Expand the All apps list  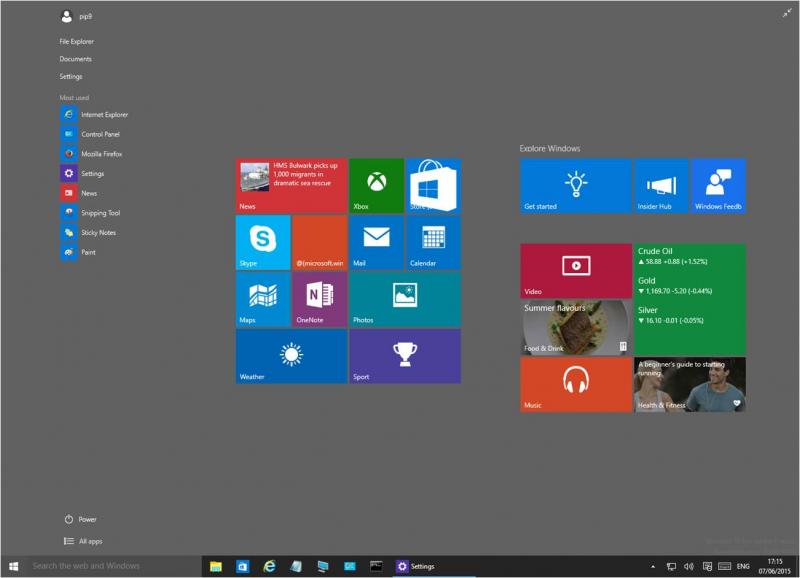click(x=84, y=541)
